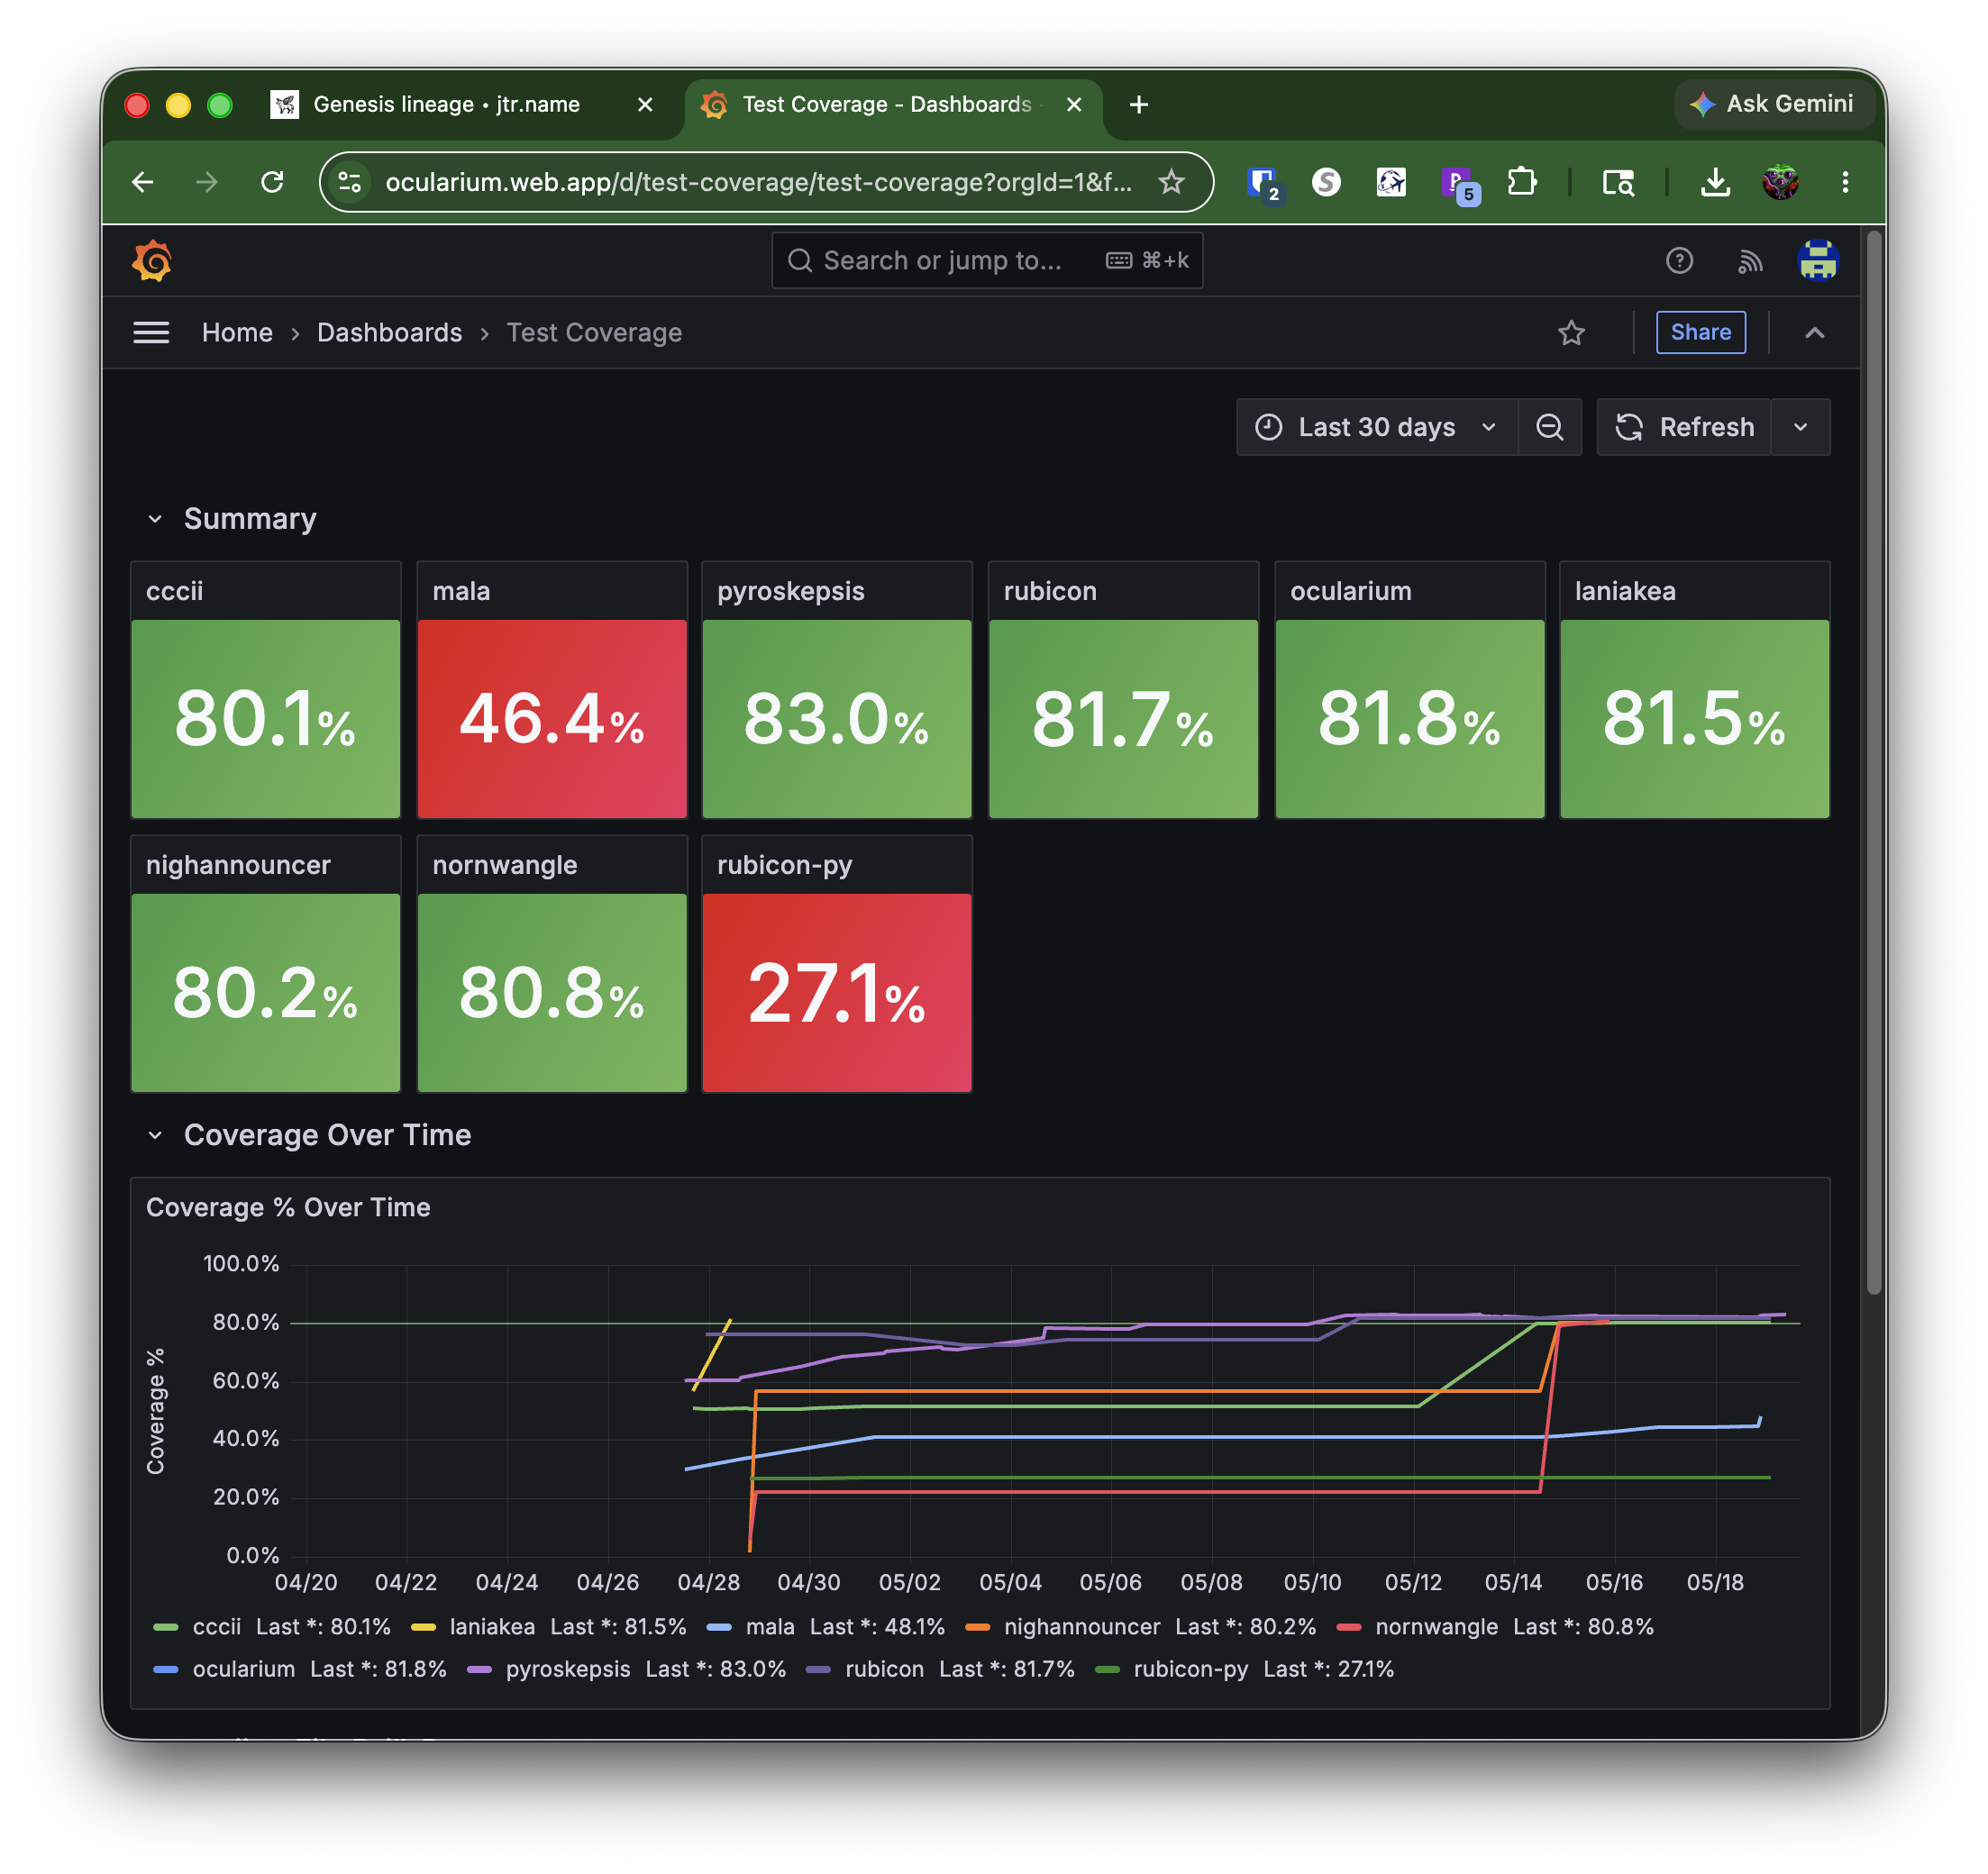Viewport: 1988px width, 1874px height.
Task: Click the zoom out time range icon
Action: (x=1549, y=427)
